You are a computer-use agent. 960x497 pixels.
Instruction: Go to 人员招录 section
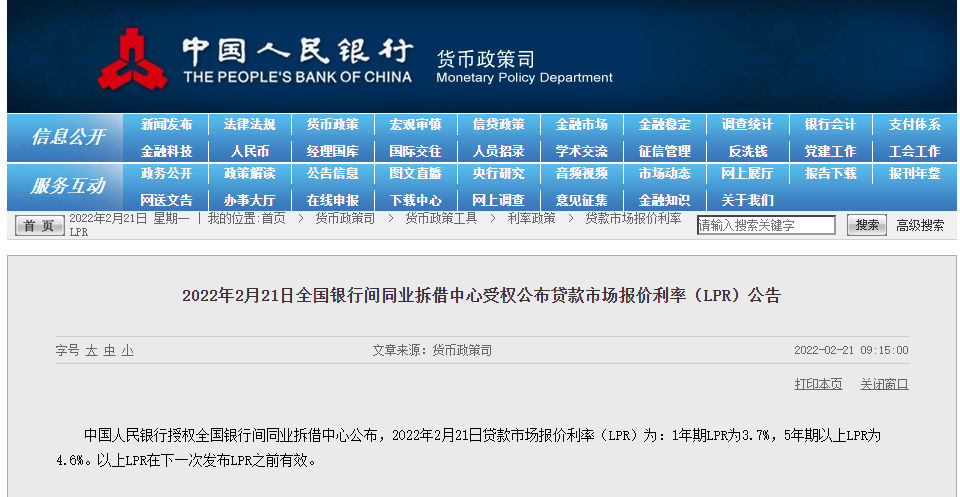pos(498,151)
